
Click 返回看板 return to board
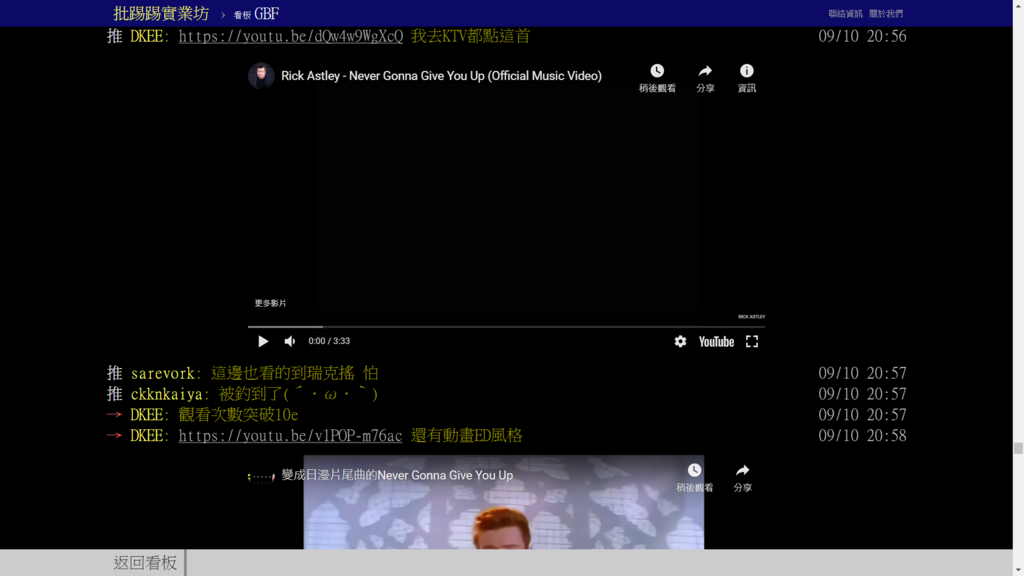(145, 562)
